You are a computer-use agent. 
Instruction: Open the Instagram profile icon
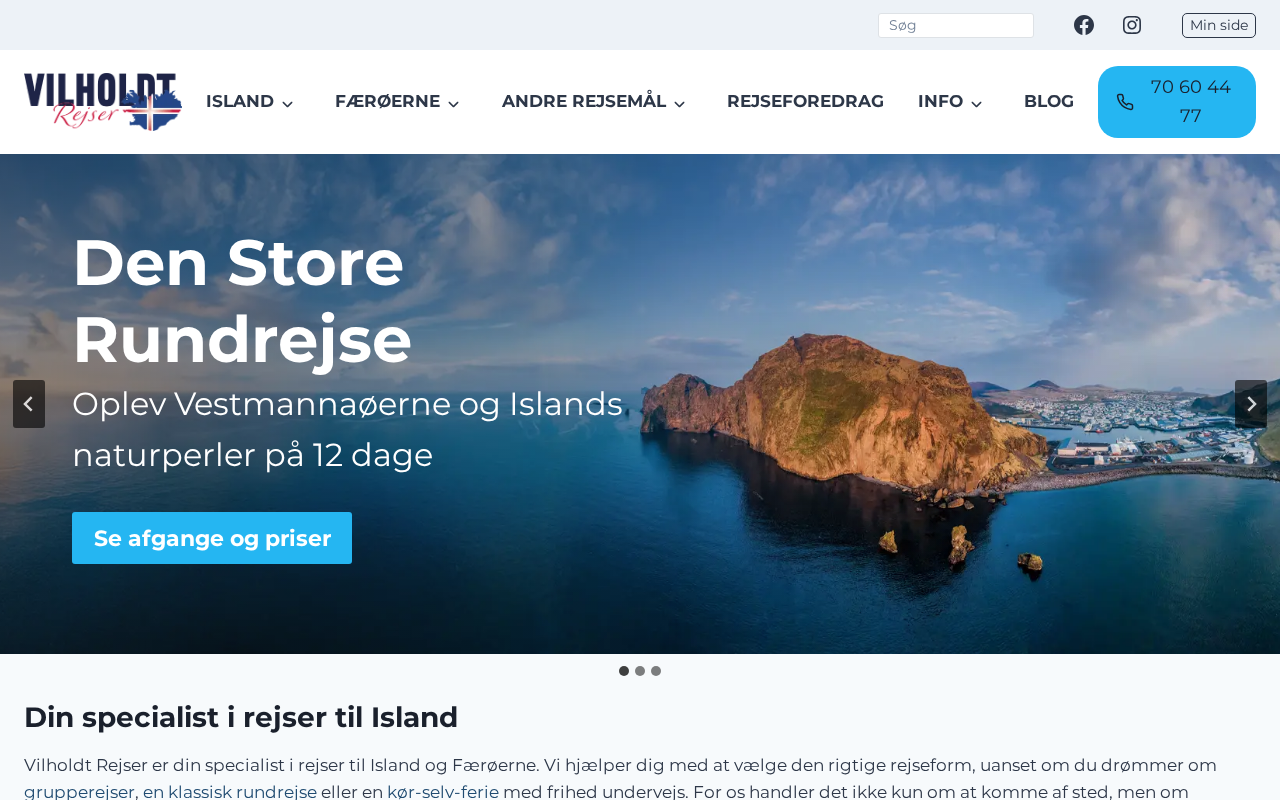coord(1132,25)
